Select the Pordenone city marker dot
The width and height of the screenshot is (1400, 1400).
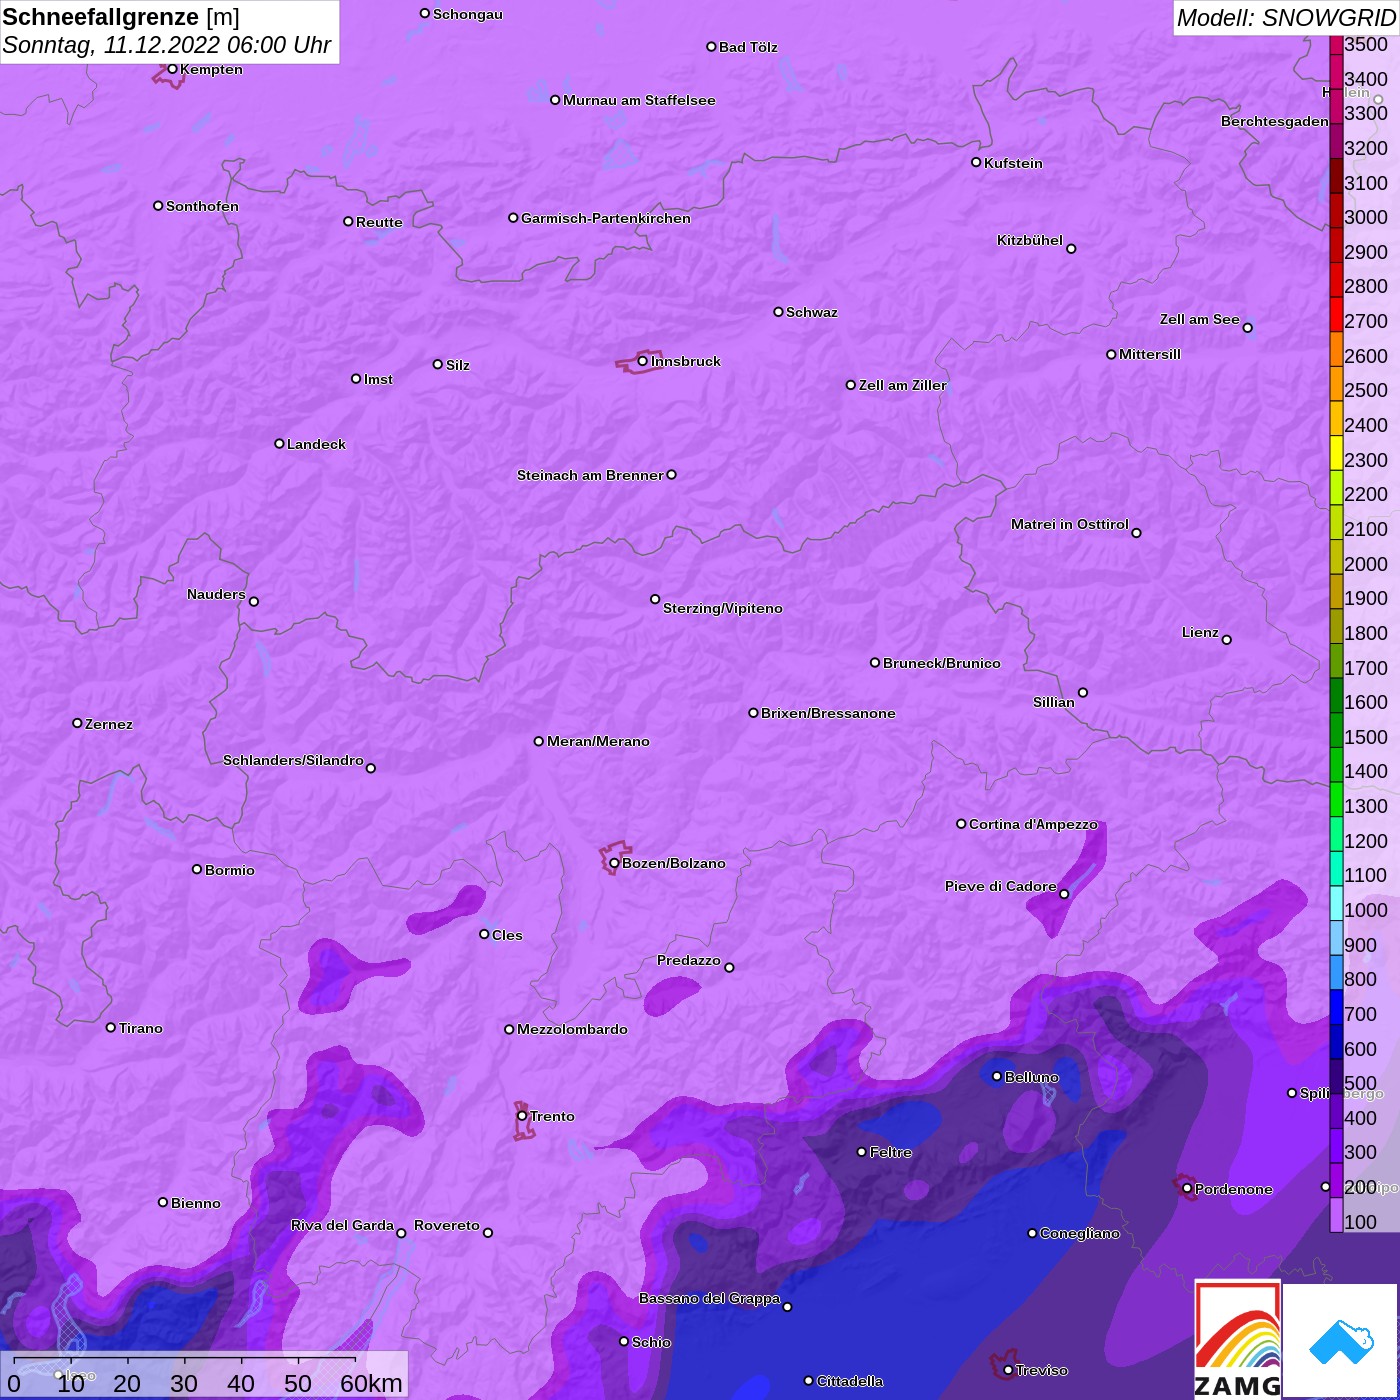click(x=1187, y=1189)
